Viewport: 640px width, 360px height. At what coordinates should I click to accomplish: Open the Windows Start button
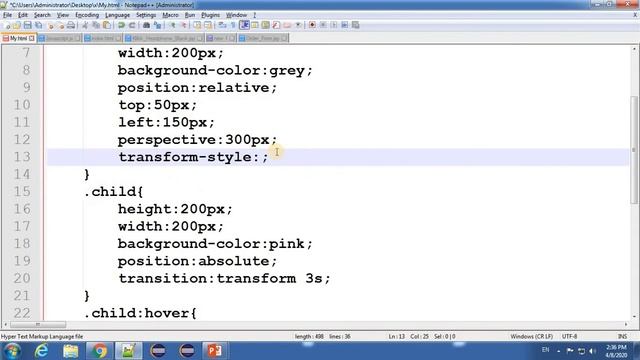tap(12, 351)
